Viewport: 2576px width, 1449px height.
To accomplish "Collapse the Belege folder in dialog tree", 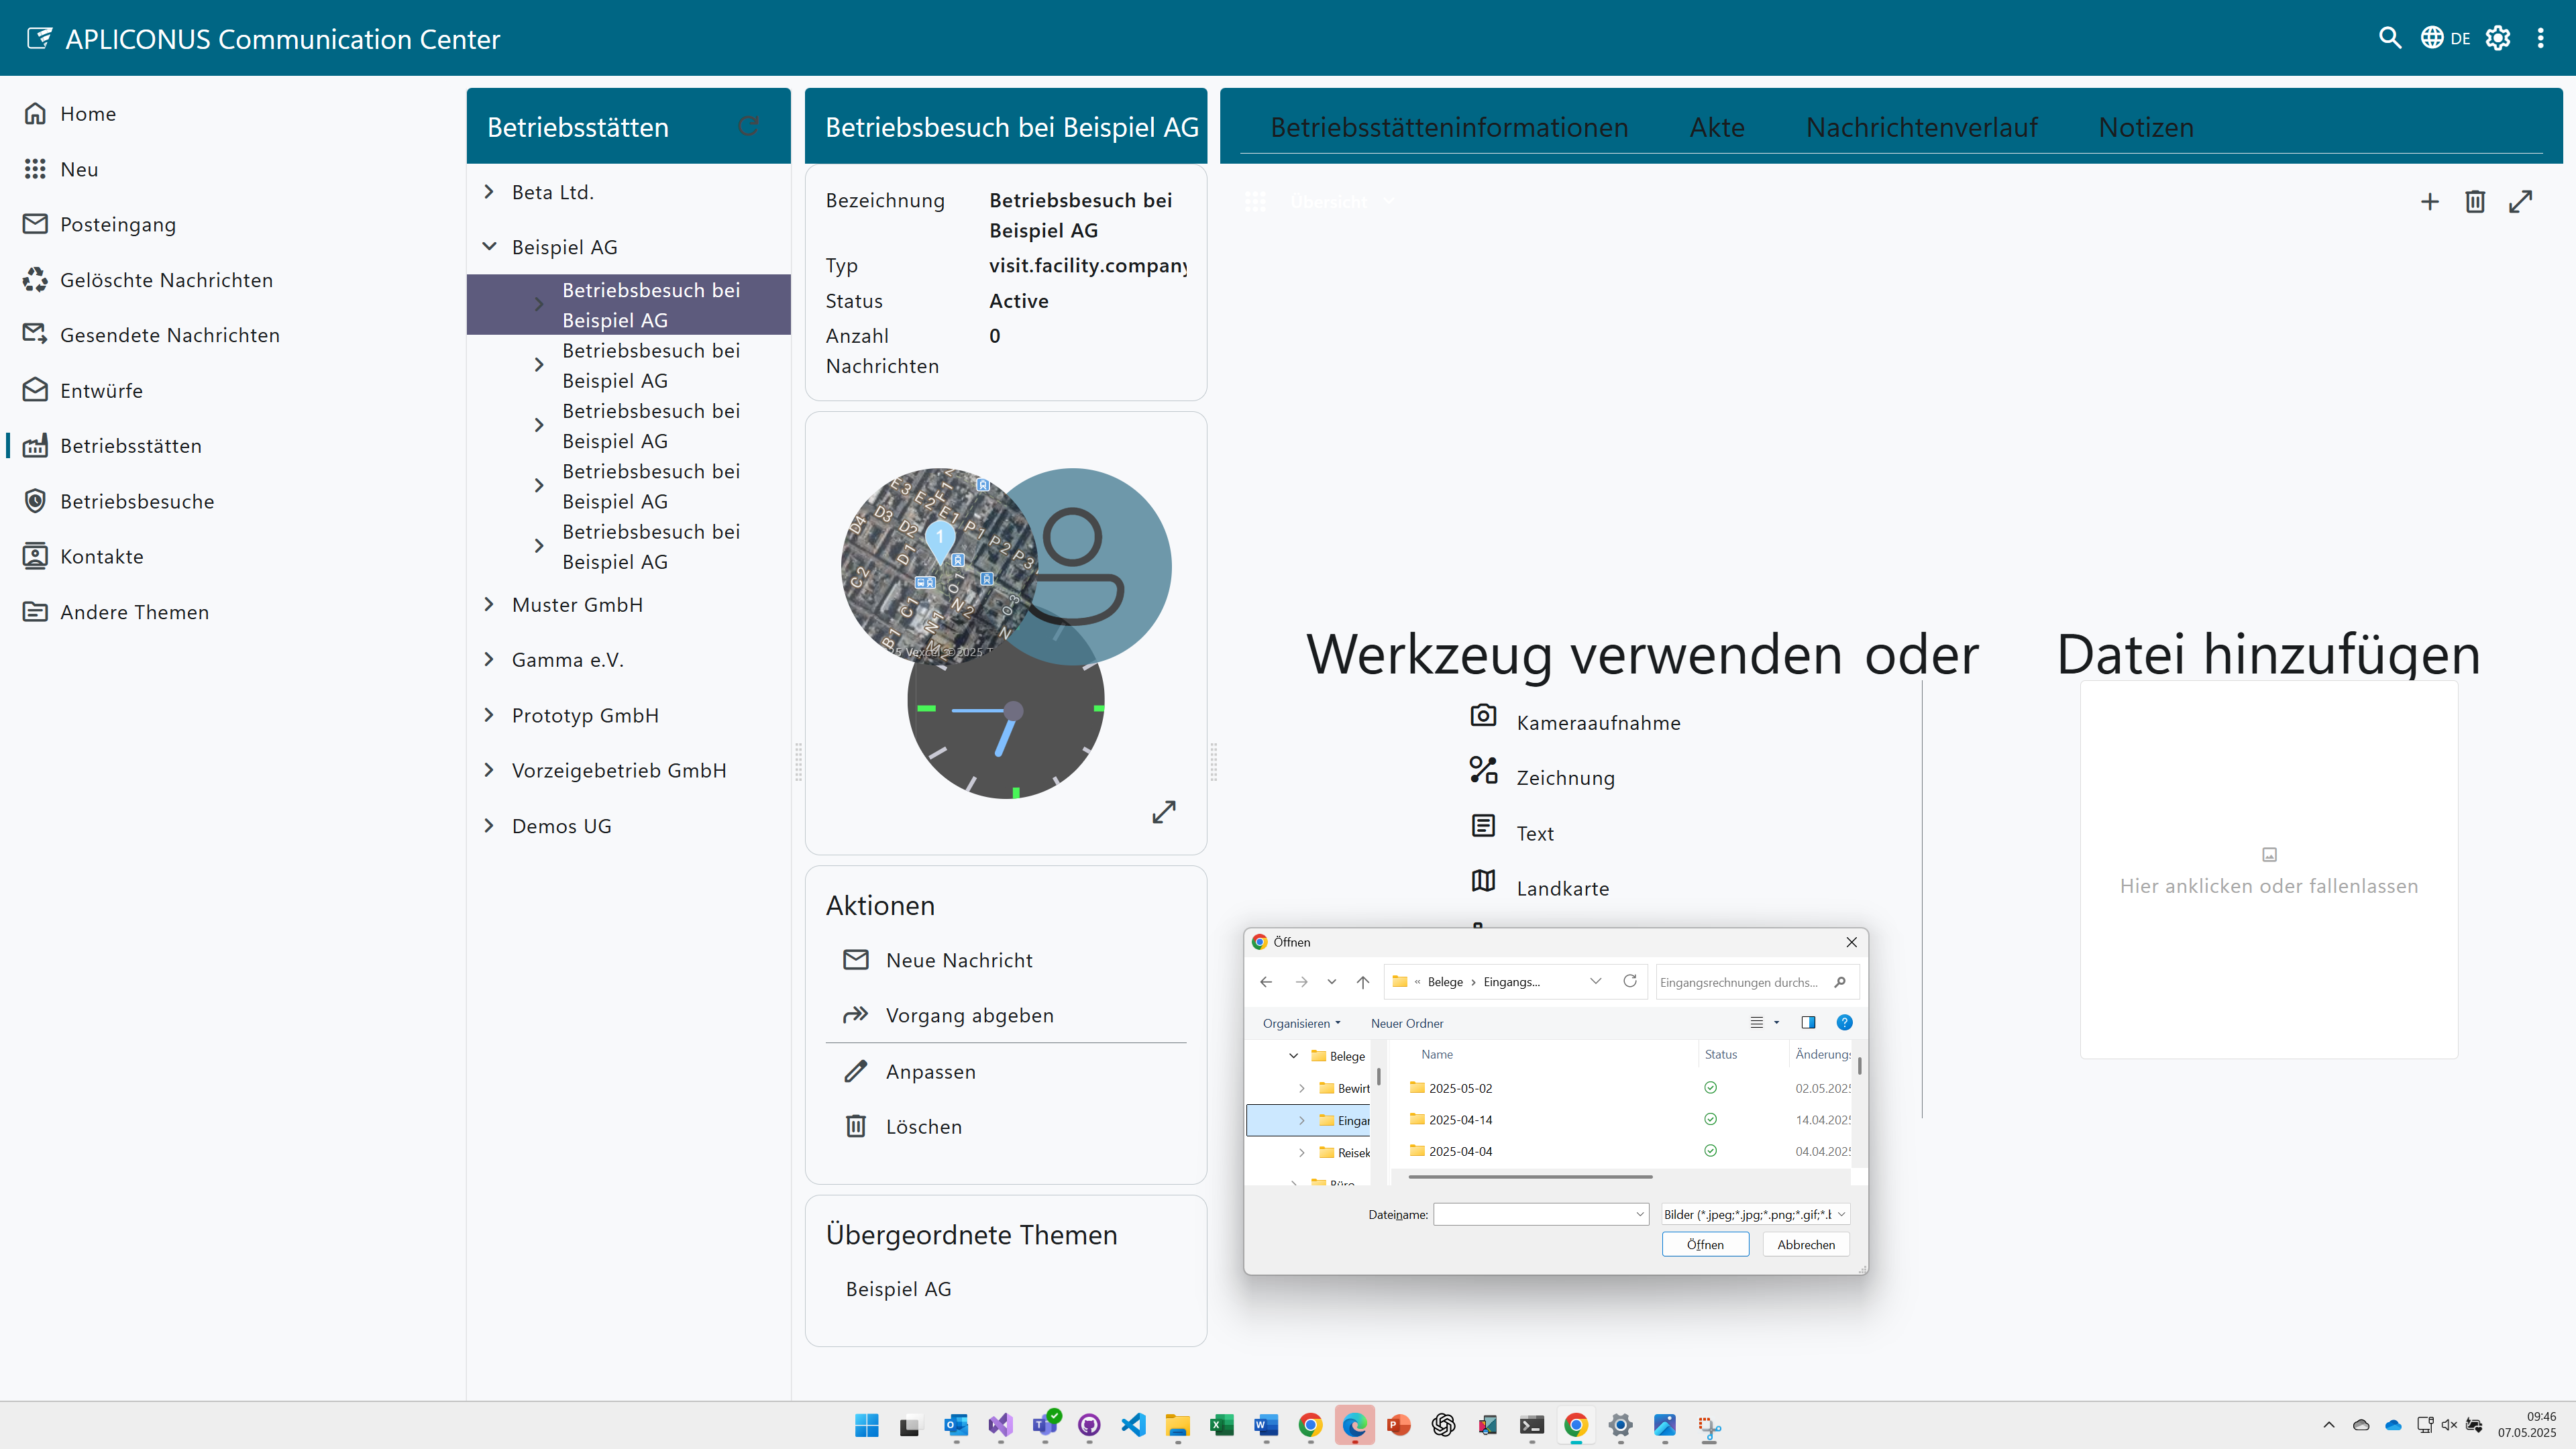I will (x=1293, y=1056).
